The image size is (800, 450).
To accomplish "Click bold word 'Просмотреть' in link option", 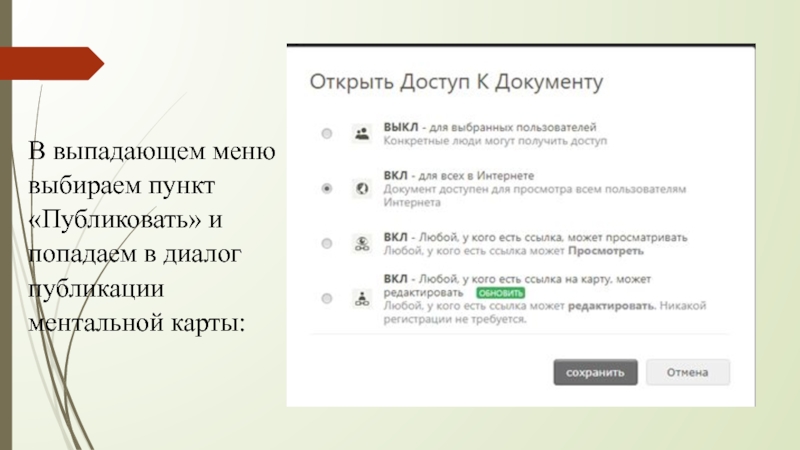I will tap(606, 251).
